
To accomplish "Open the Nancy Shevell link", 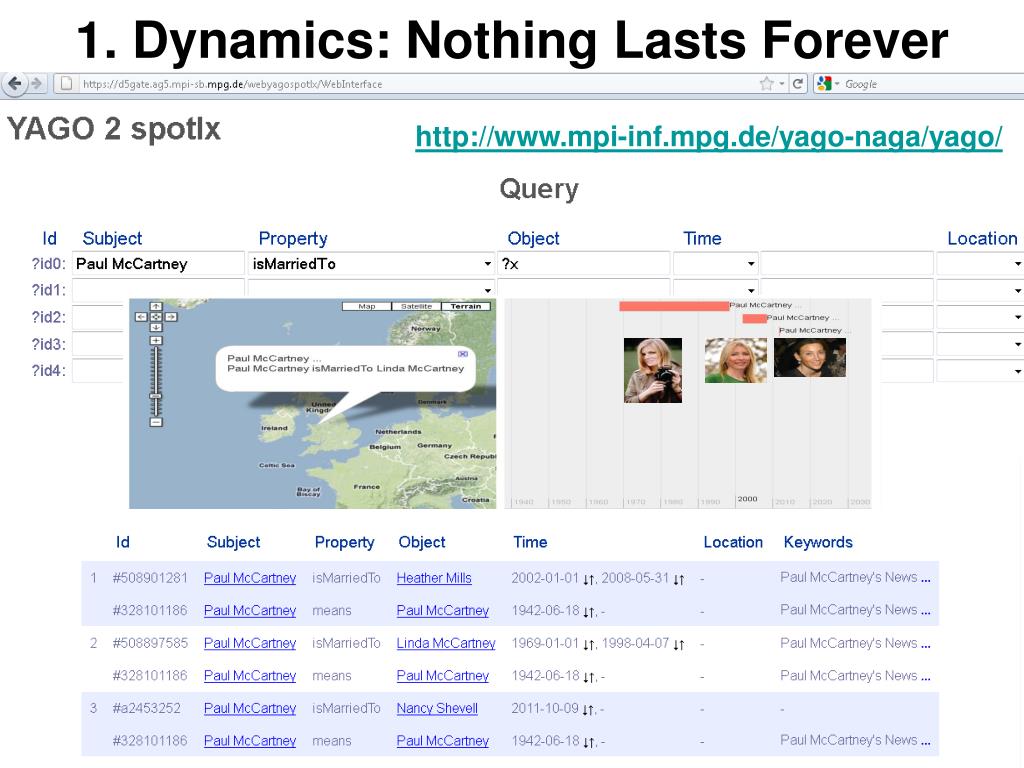I will [x=437, y=709].
